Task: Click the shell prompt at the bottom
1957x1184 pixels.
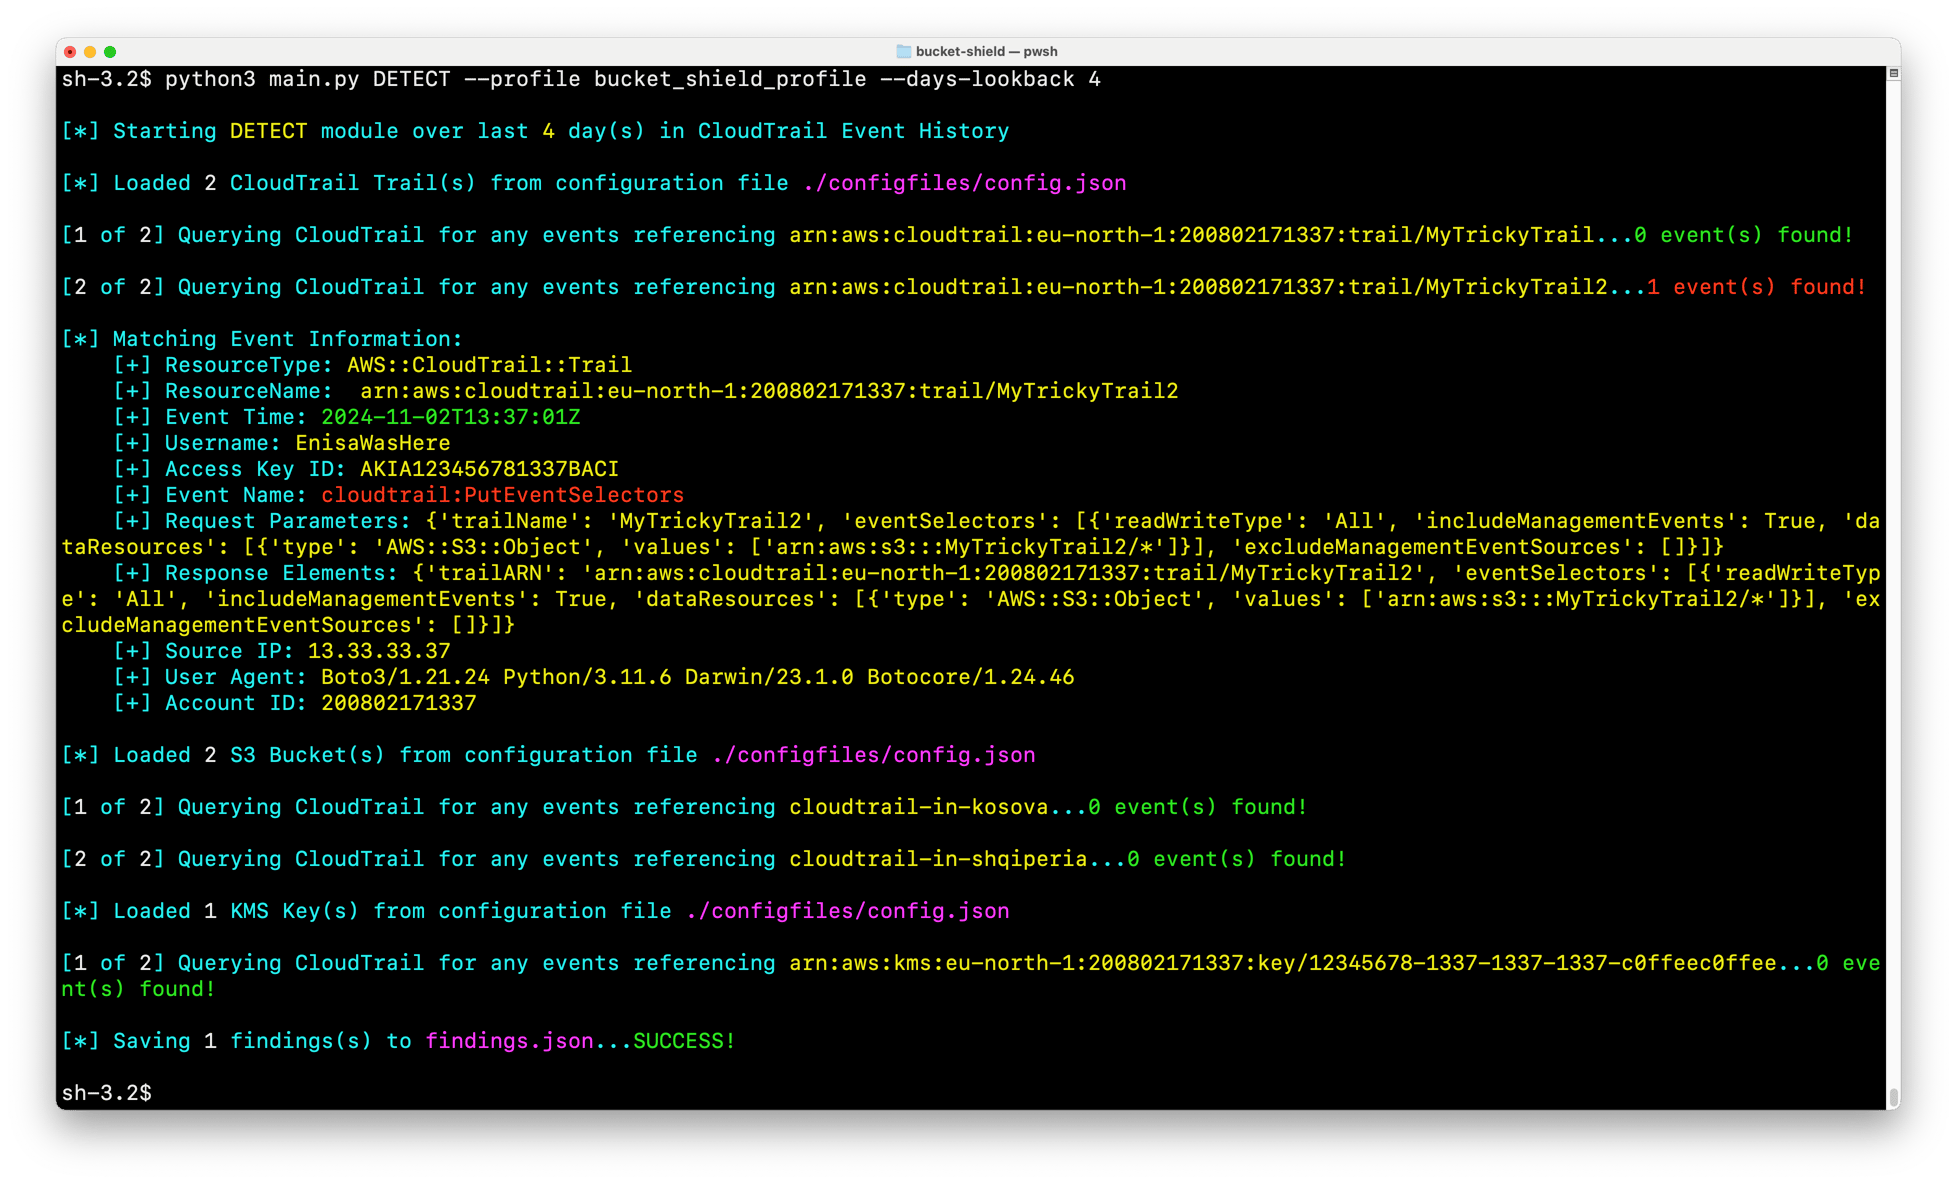Action: [x=105, y=1092]
